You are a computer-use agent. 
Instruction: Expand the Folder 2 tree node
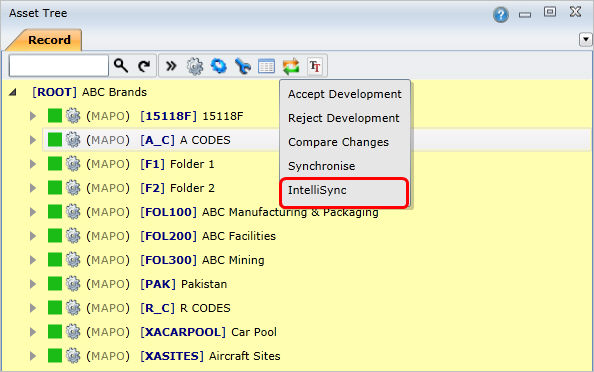[x=33, y=188]
